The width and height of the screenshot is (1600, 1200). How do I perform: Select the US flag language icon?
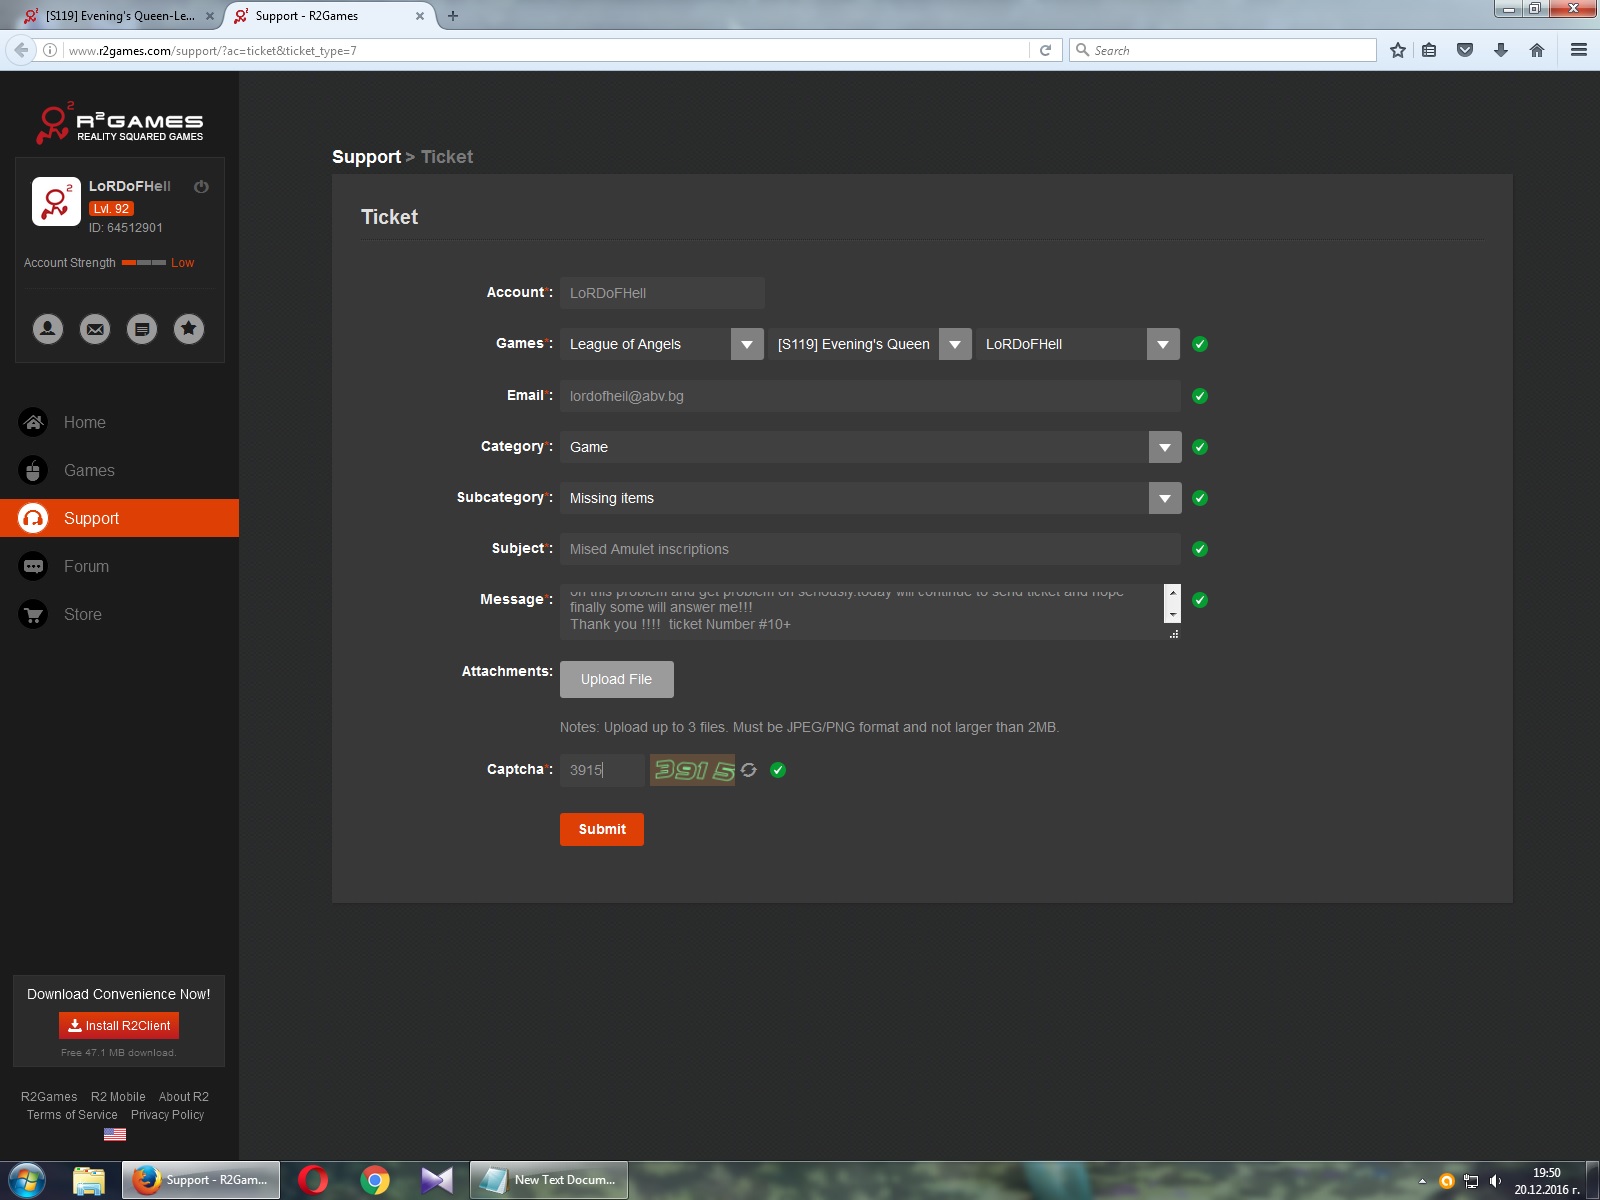pyautogui.click(x=115, y=1135)
